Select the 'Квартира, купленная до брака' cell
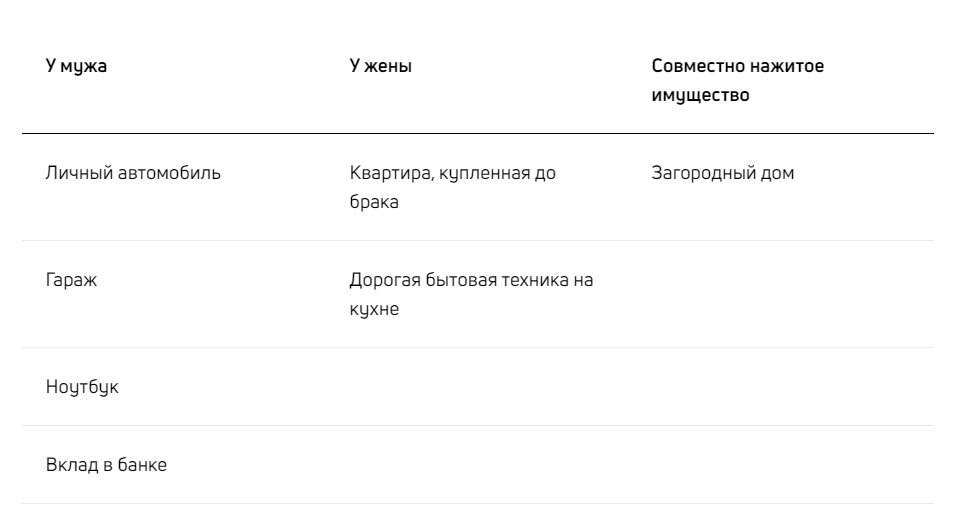 (x=452, y=187)
